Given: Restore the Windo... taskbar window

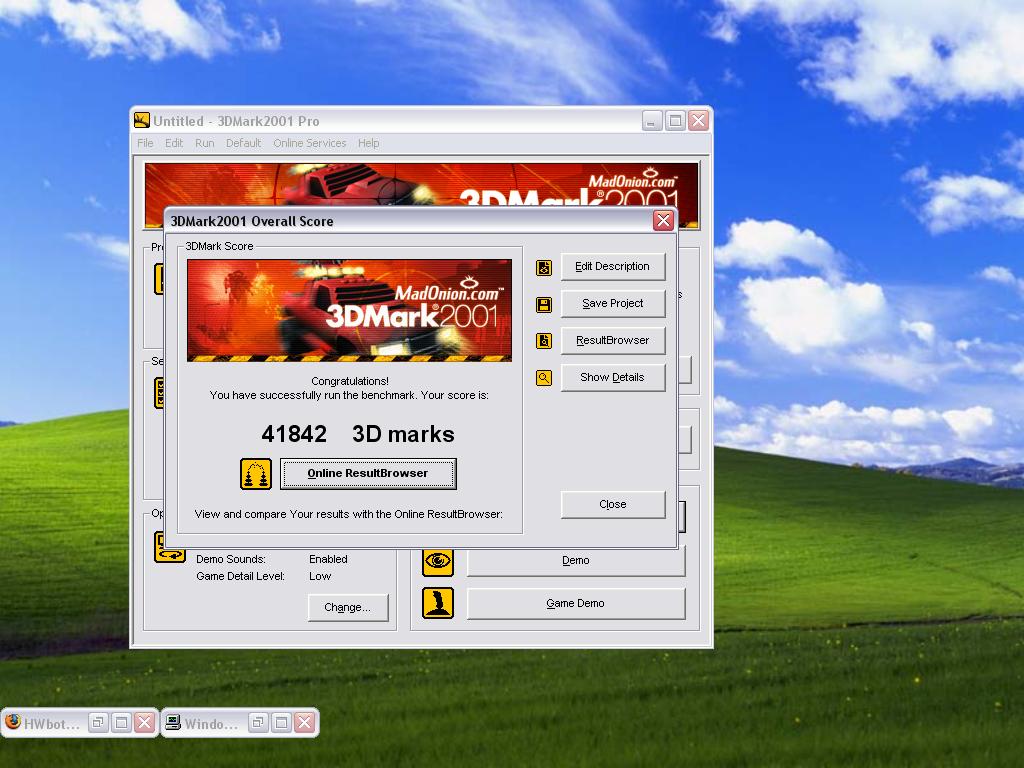Looking at the screenshot, I should tap(258, 722).
